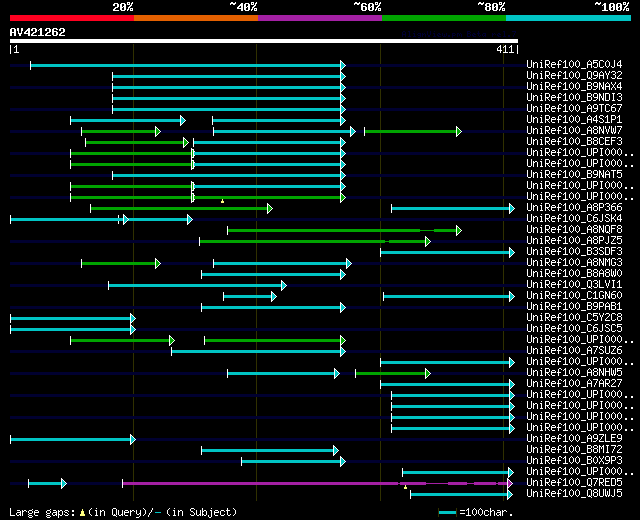
Task: Click the red ~20% identity legend segment
Action: tap(72, 18)
